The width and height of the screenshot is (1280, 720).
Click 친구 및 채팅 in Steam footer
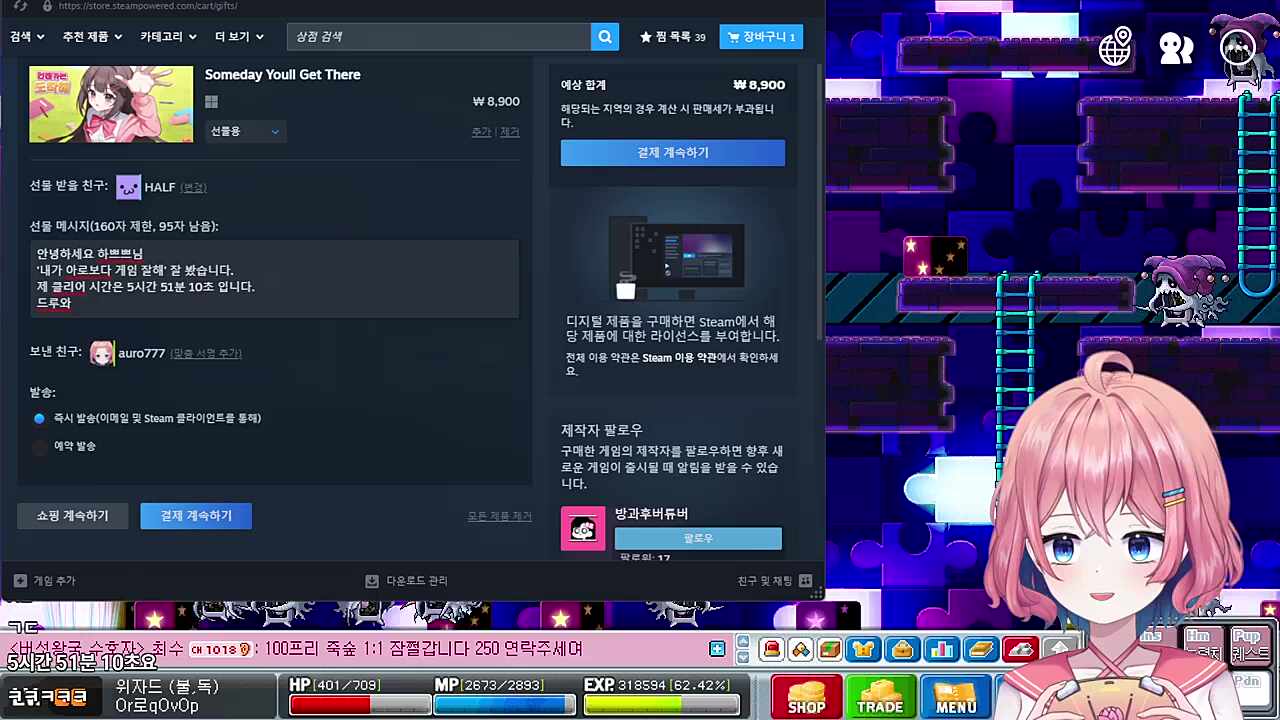click(x=765, y=581)
